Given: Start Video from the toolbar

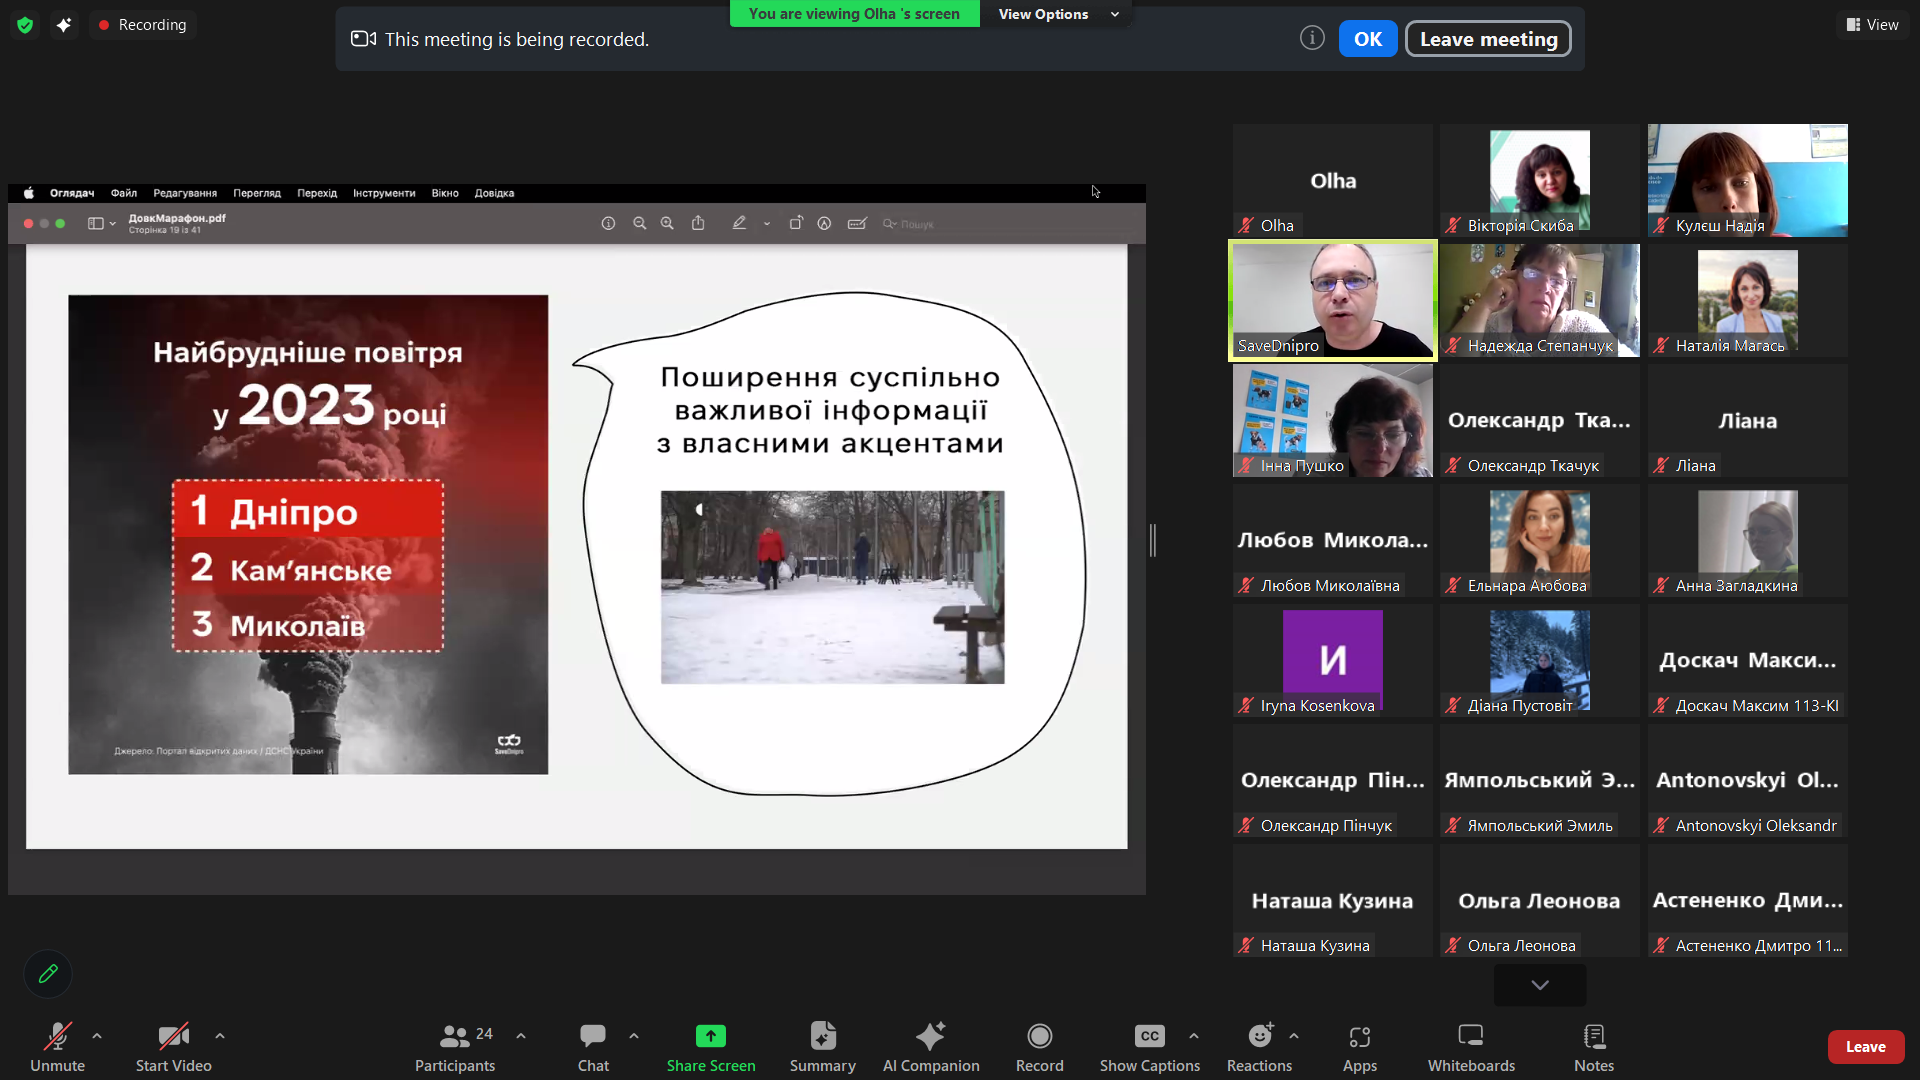Looking at the screenshot, I should tap(173, 1046).
